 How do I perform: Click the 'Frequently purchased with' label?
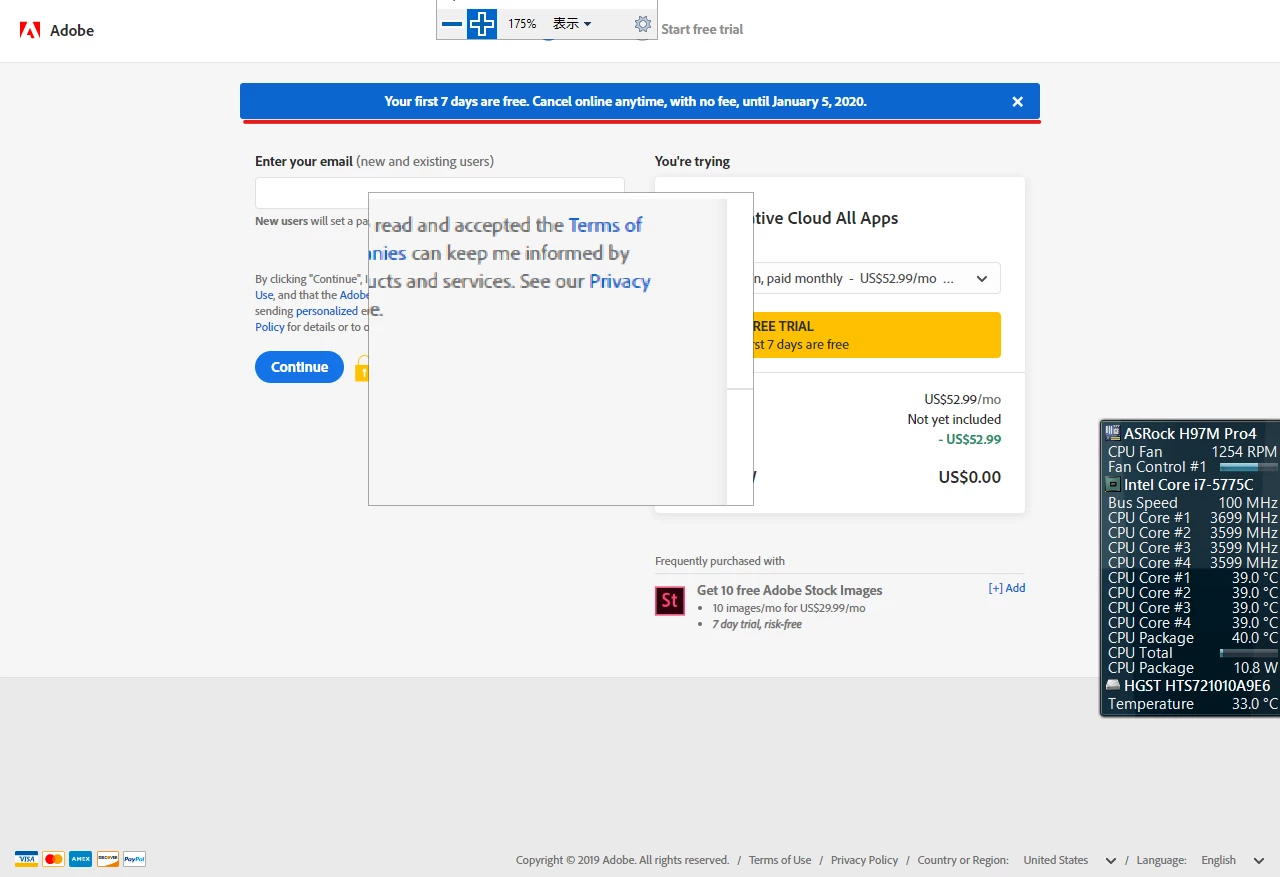(x=720, y=561)
